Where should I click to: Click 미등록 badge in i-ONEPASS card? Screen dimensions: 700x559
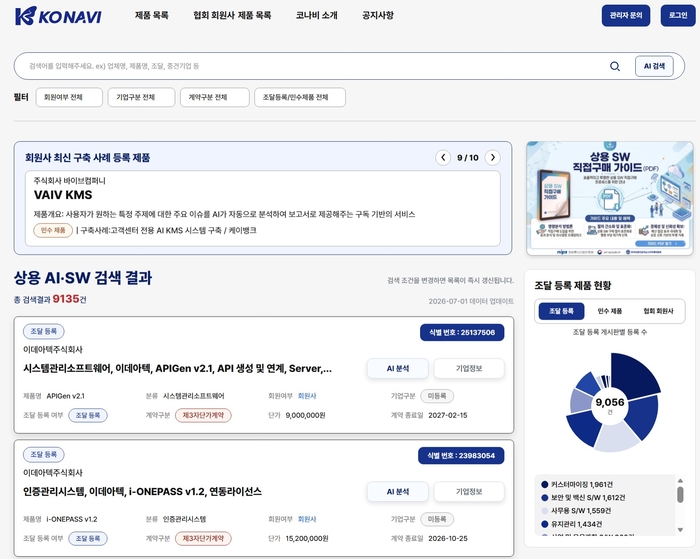437,519
